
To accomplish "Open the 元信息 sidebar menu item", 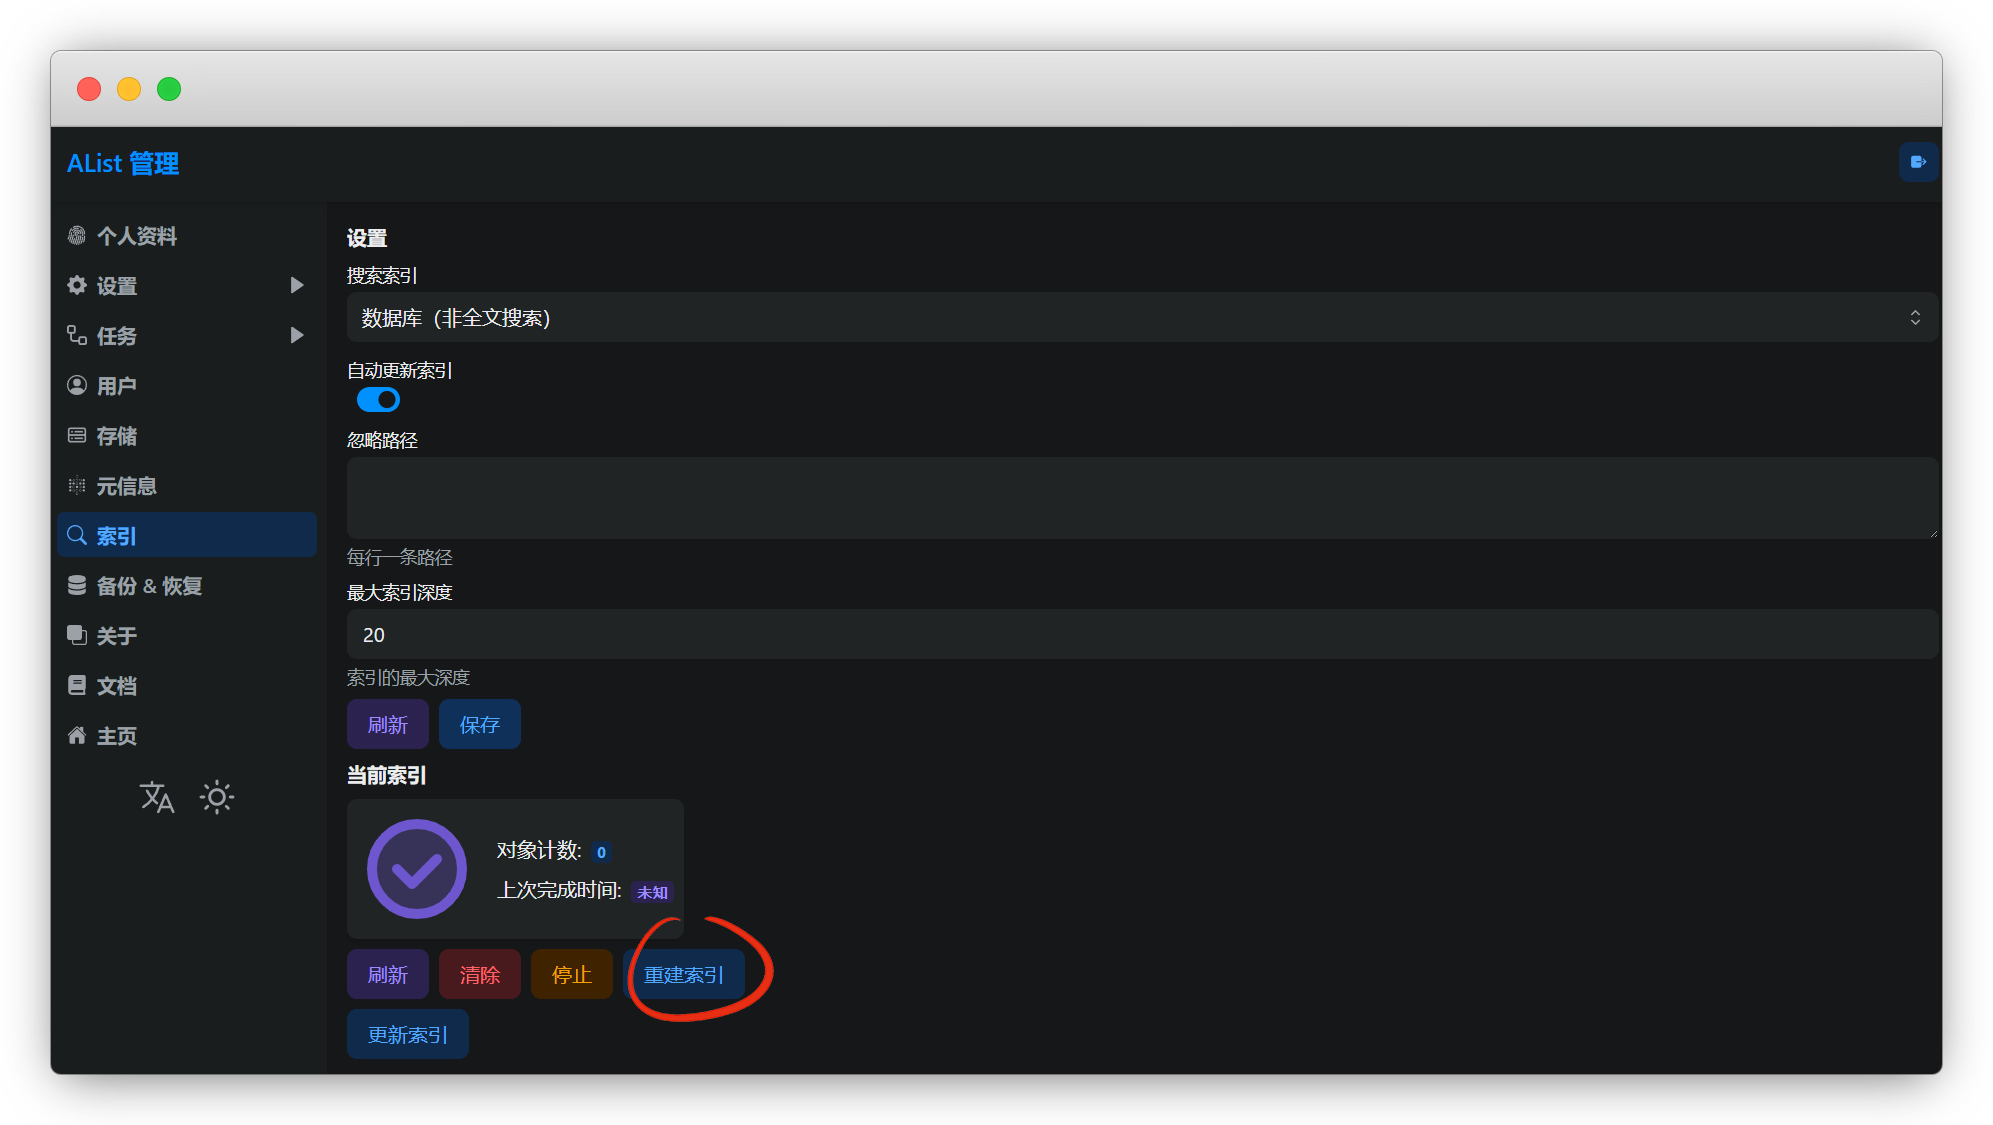I will tap(126, 486).
